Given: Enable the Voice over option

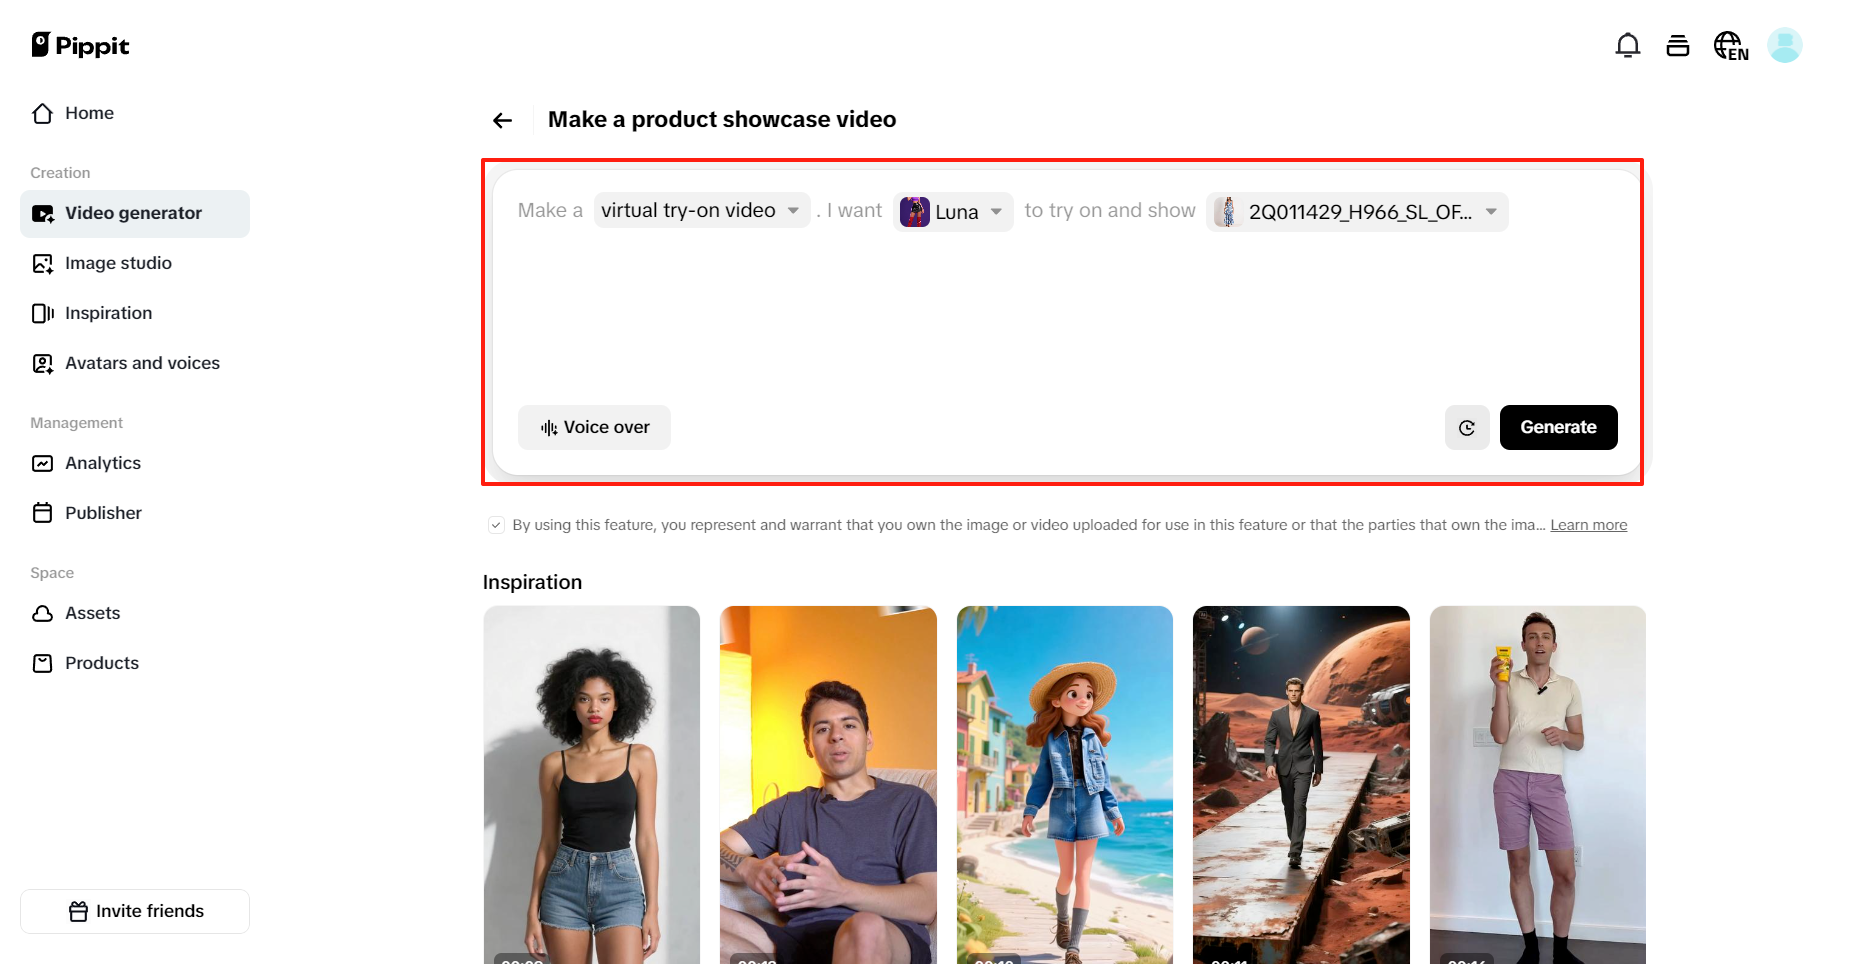Looking at the screenshot, I should pyautogui.click(x=593, y=427).
